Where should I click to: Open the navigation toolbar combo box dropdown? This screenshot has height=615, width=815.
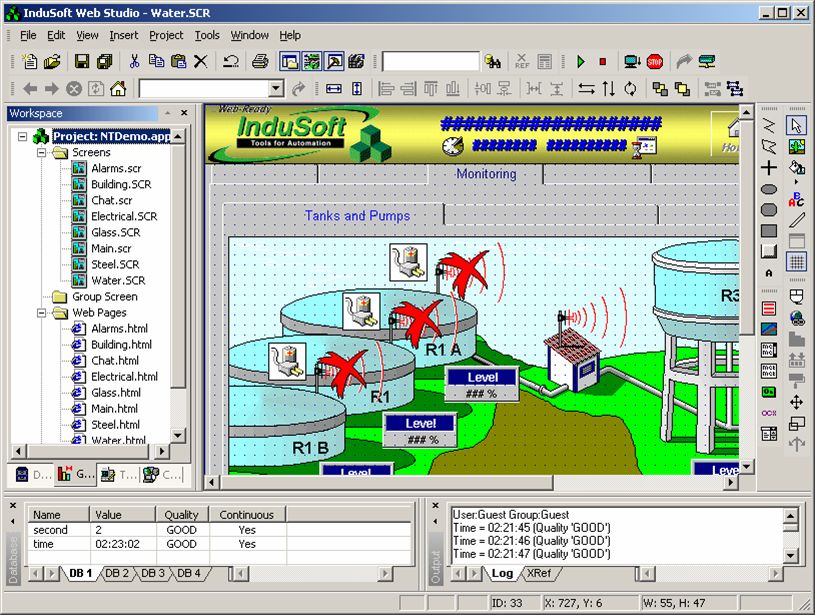coord(277,88)
